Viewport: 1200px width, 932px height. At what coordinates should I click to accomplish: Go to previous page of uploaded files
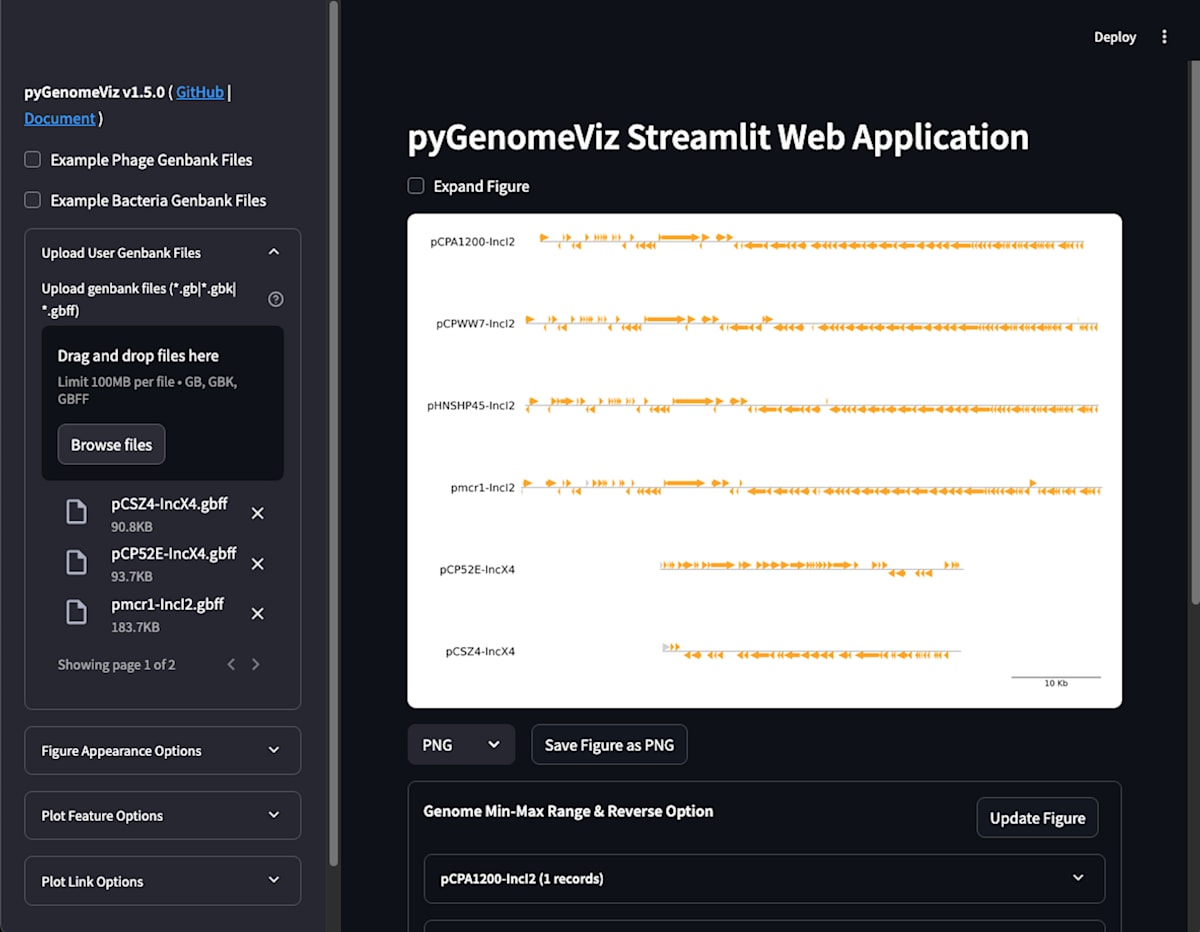click(231, 664)
